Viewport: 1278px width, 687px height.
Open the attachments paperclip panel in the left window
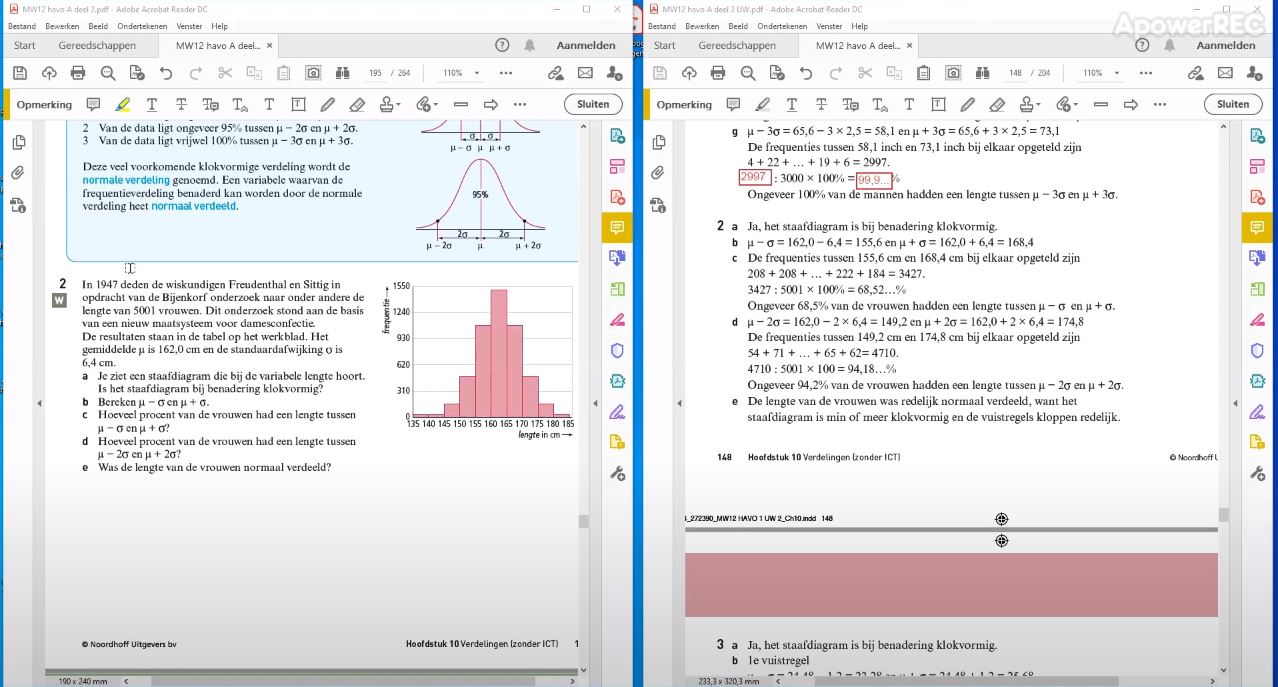point(18,173)
